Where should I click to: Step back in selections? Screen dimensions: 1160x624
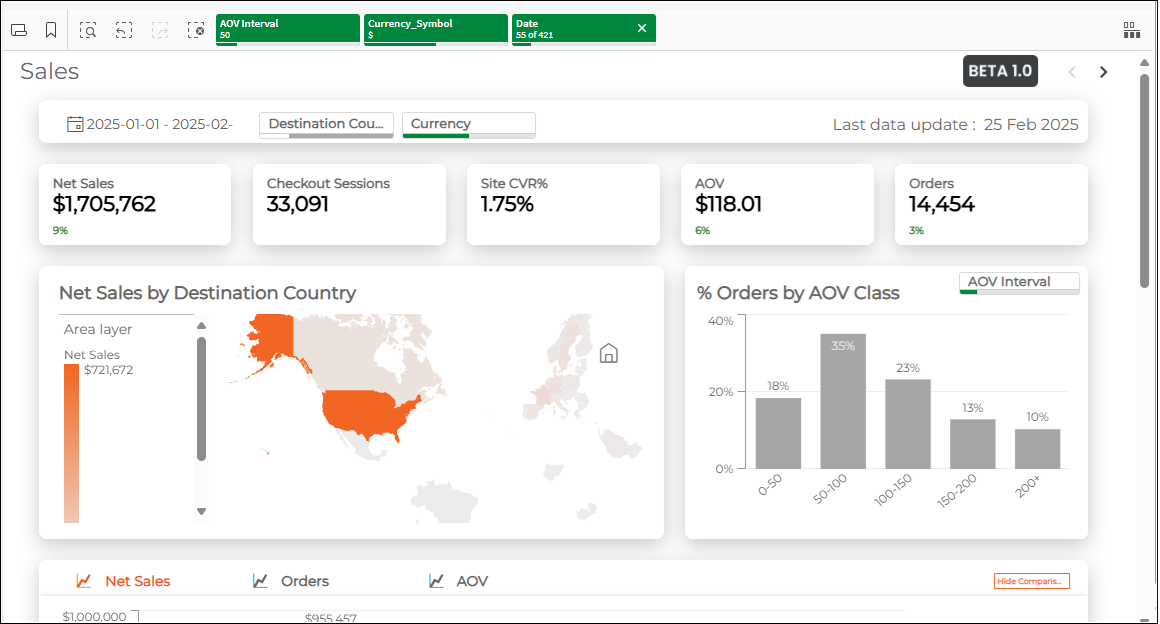pyautogui.click(x=123, y=30)
